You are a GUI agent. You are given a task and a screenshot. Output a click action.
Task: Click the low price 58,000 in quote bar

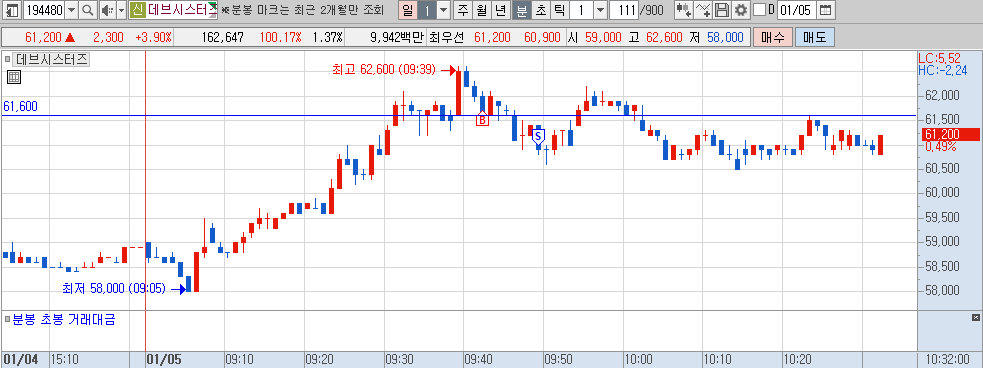[x=725, y=37]
